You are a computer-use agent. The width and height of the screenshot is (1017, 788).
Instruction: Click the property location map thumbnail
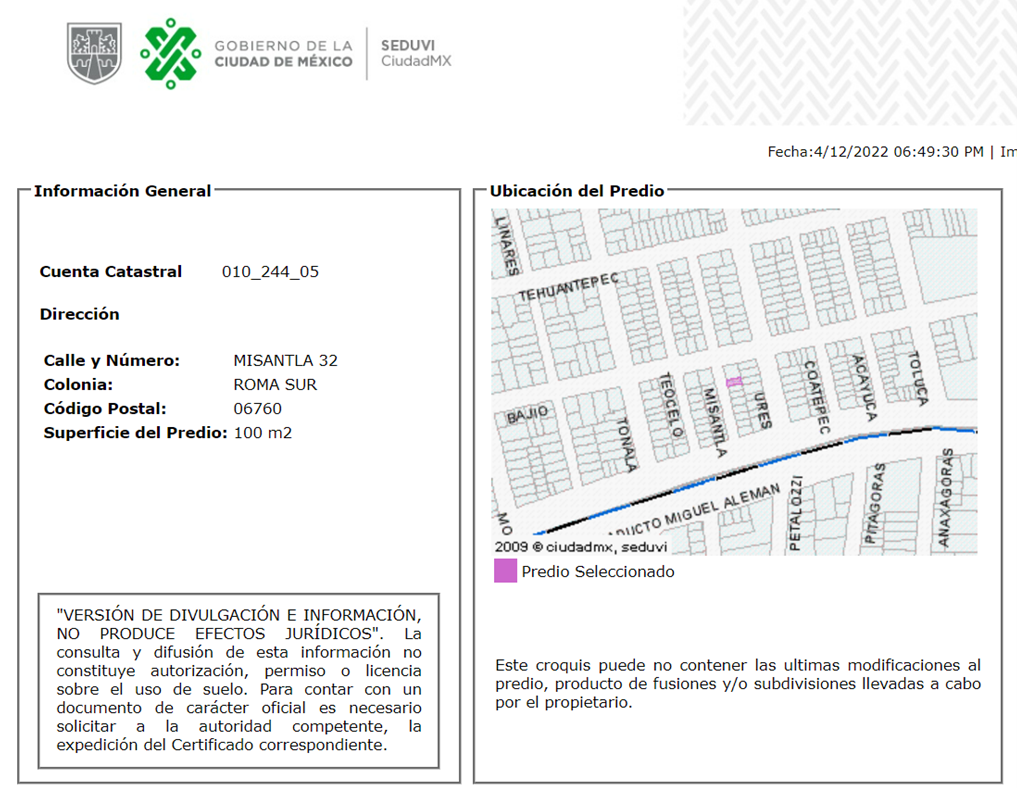[734, 381]
